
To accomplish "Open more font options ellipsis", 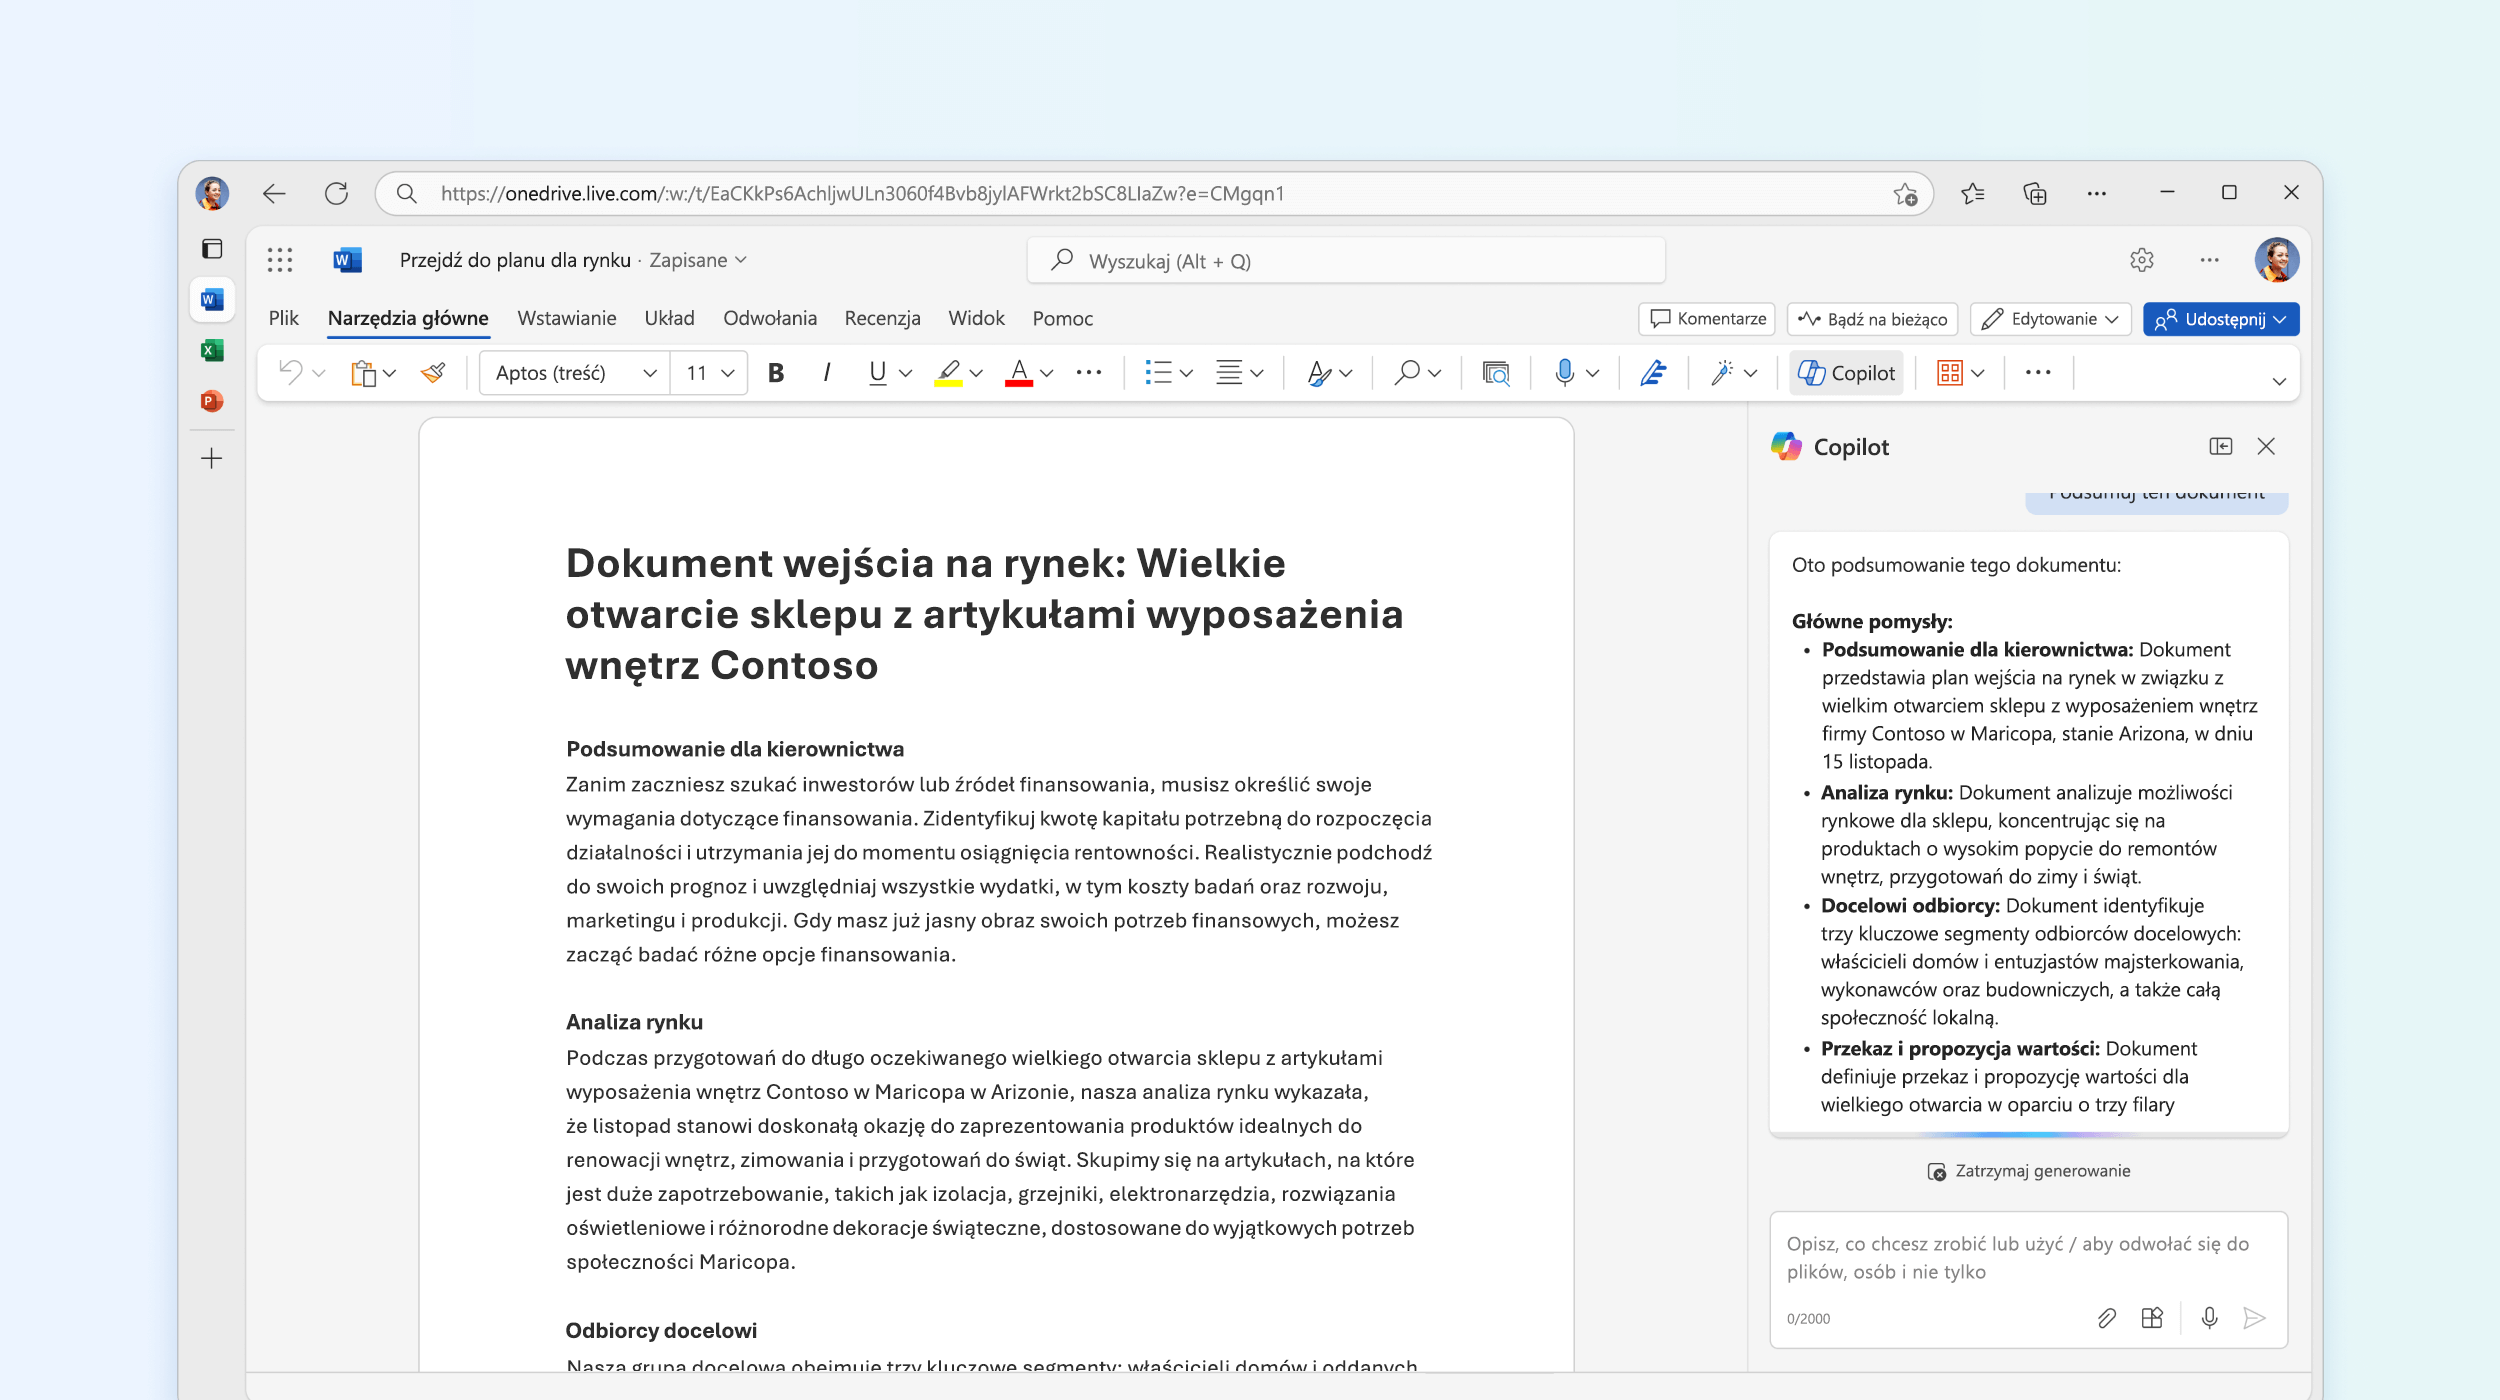I will [x=1089, y=373].
